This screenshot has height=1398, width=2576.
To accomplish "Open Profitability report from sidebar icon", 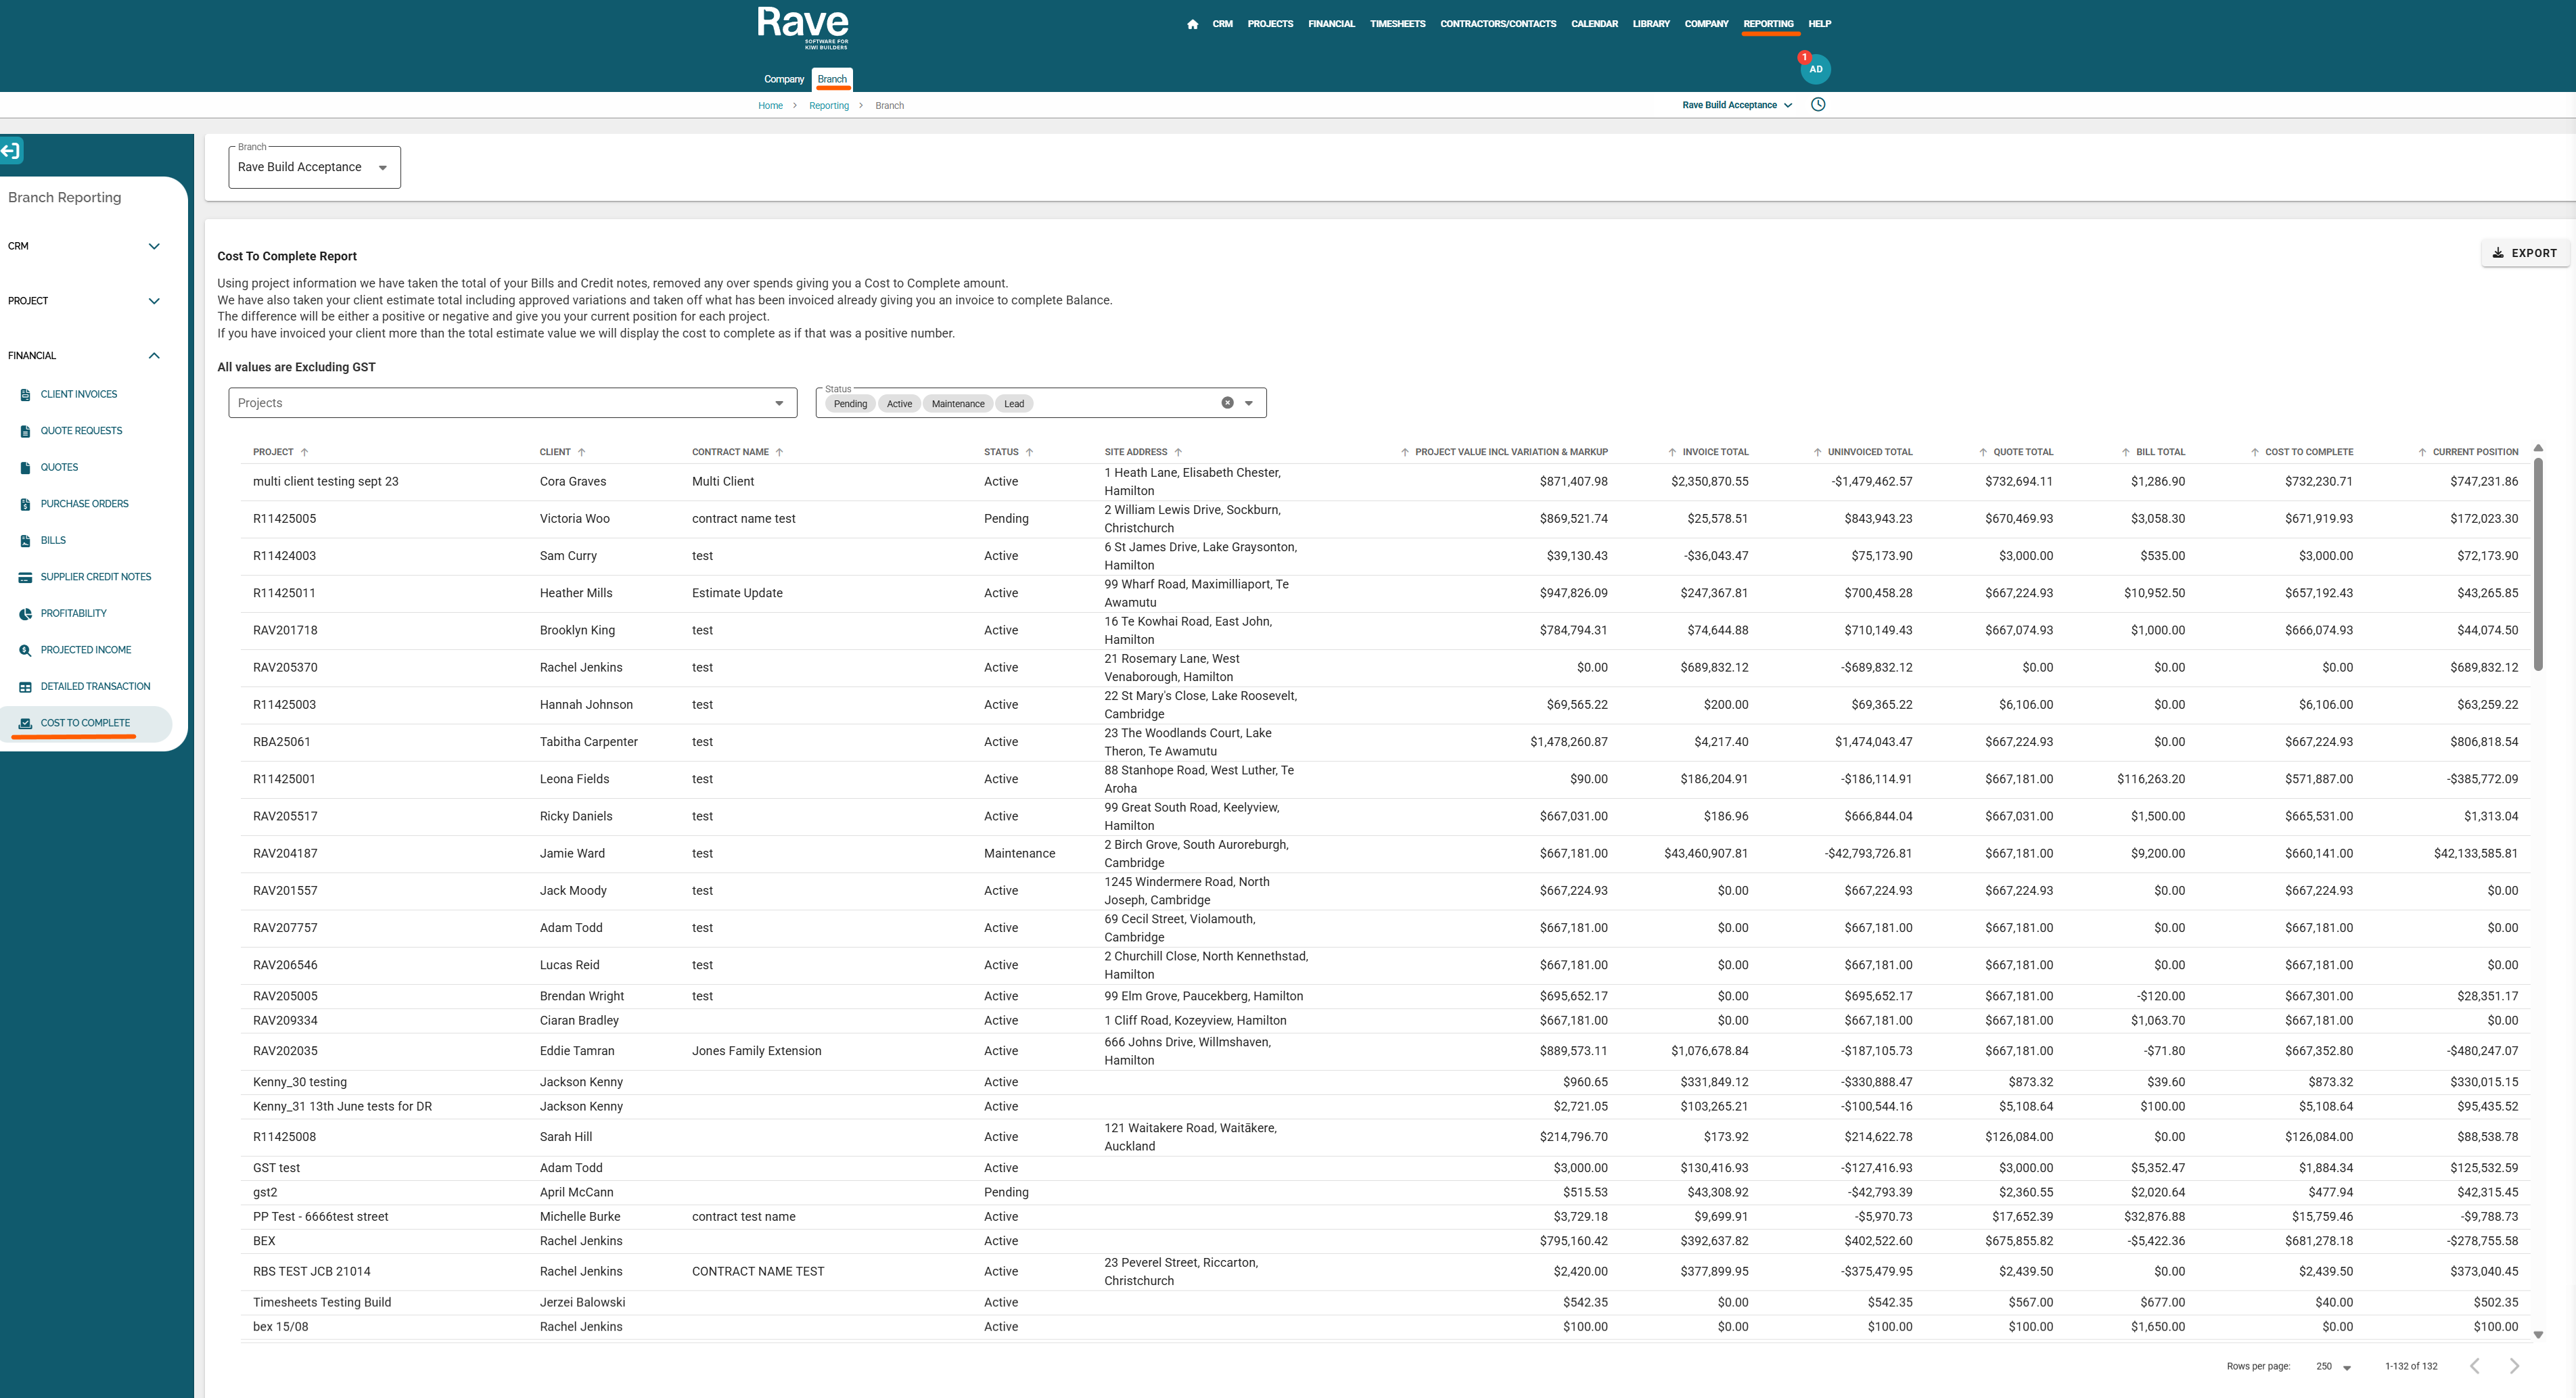I will [25, 613].
